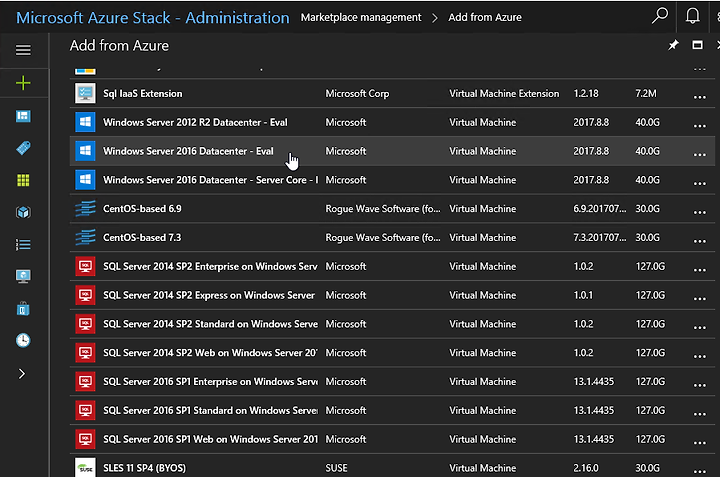Image resolution: width=720 pixels, height=477 pixels.
Task: Open more options for SQL 2014 SP2 Enterprise
Action: coord(700,270)
